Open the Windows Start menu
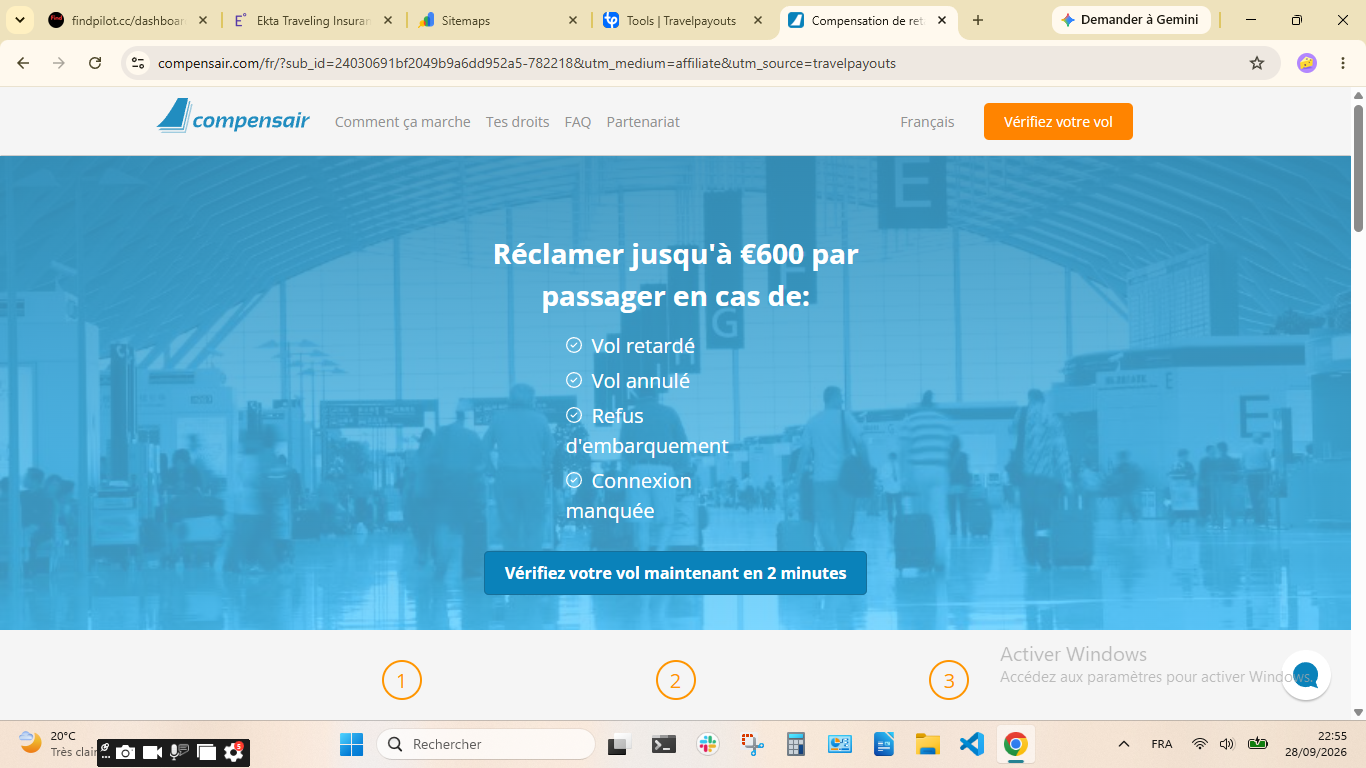The height and width of the screenshot is (768, 1366). point(352,744)
